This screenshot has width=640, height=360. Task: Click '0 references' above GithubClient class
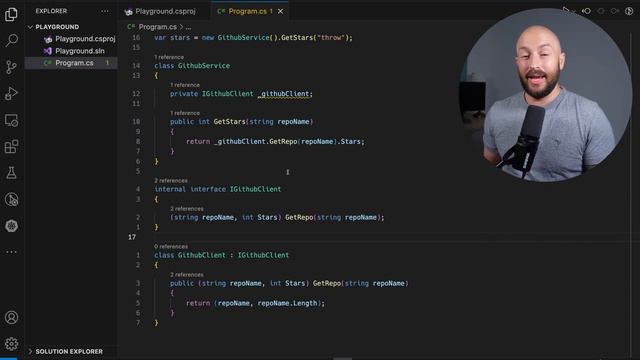click(171, 247)
